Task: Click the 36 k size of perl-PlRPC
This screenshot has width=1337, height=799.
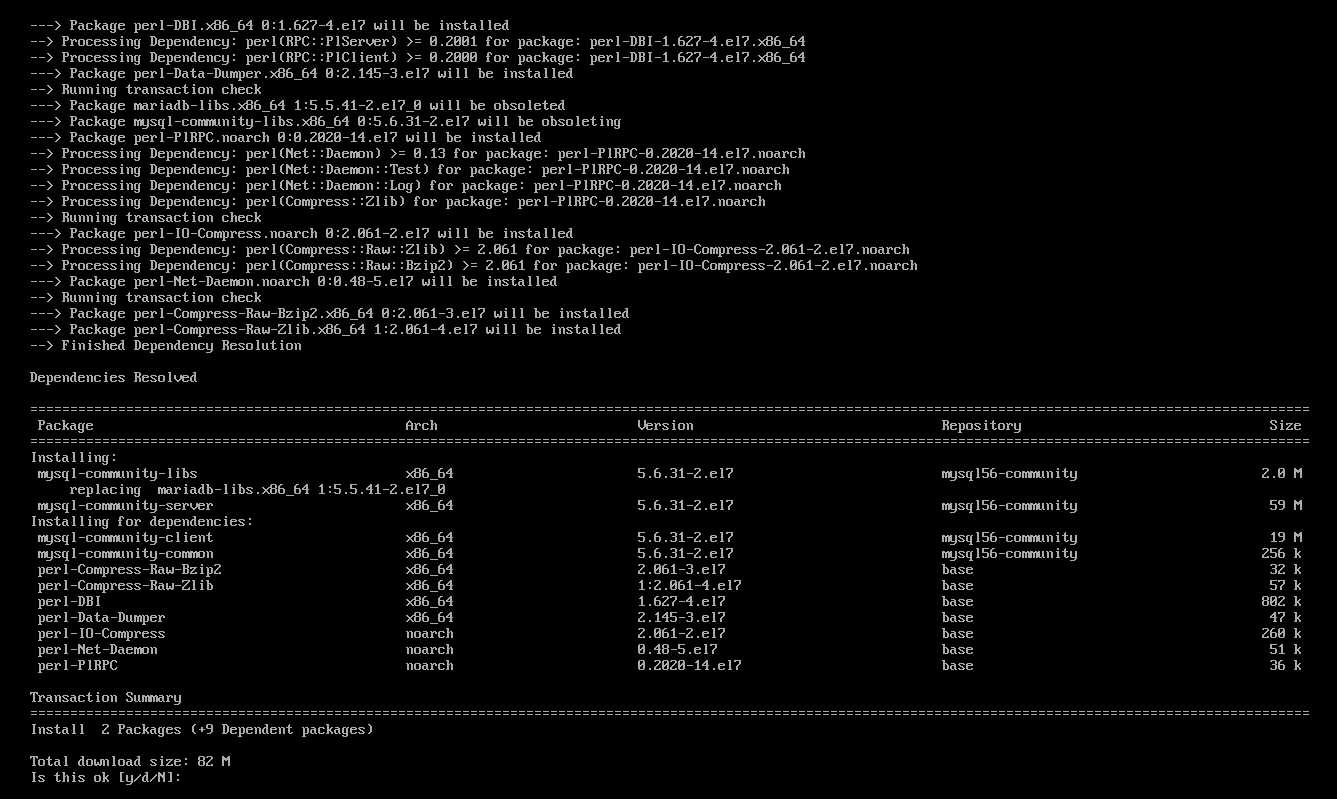Action: click(x=1286, y=665)
